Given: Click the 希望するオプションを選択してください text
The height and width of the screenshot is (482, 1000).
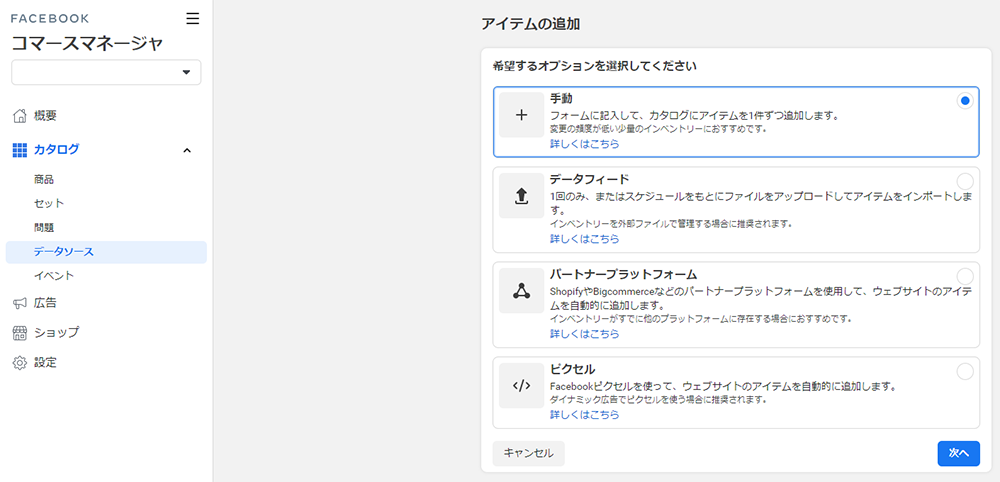Looking at the screenshot, I should pyautogui.click(x=594, y=66).
